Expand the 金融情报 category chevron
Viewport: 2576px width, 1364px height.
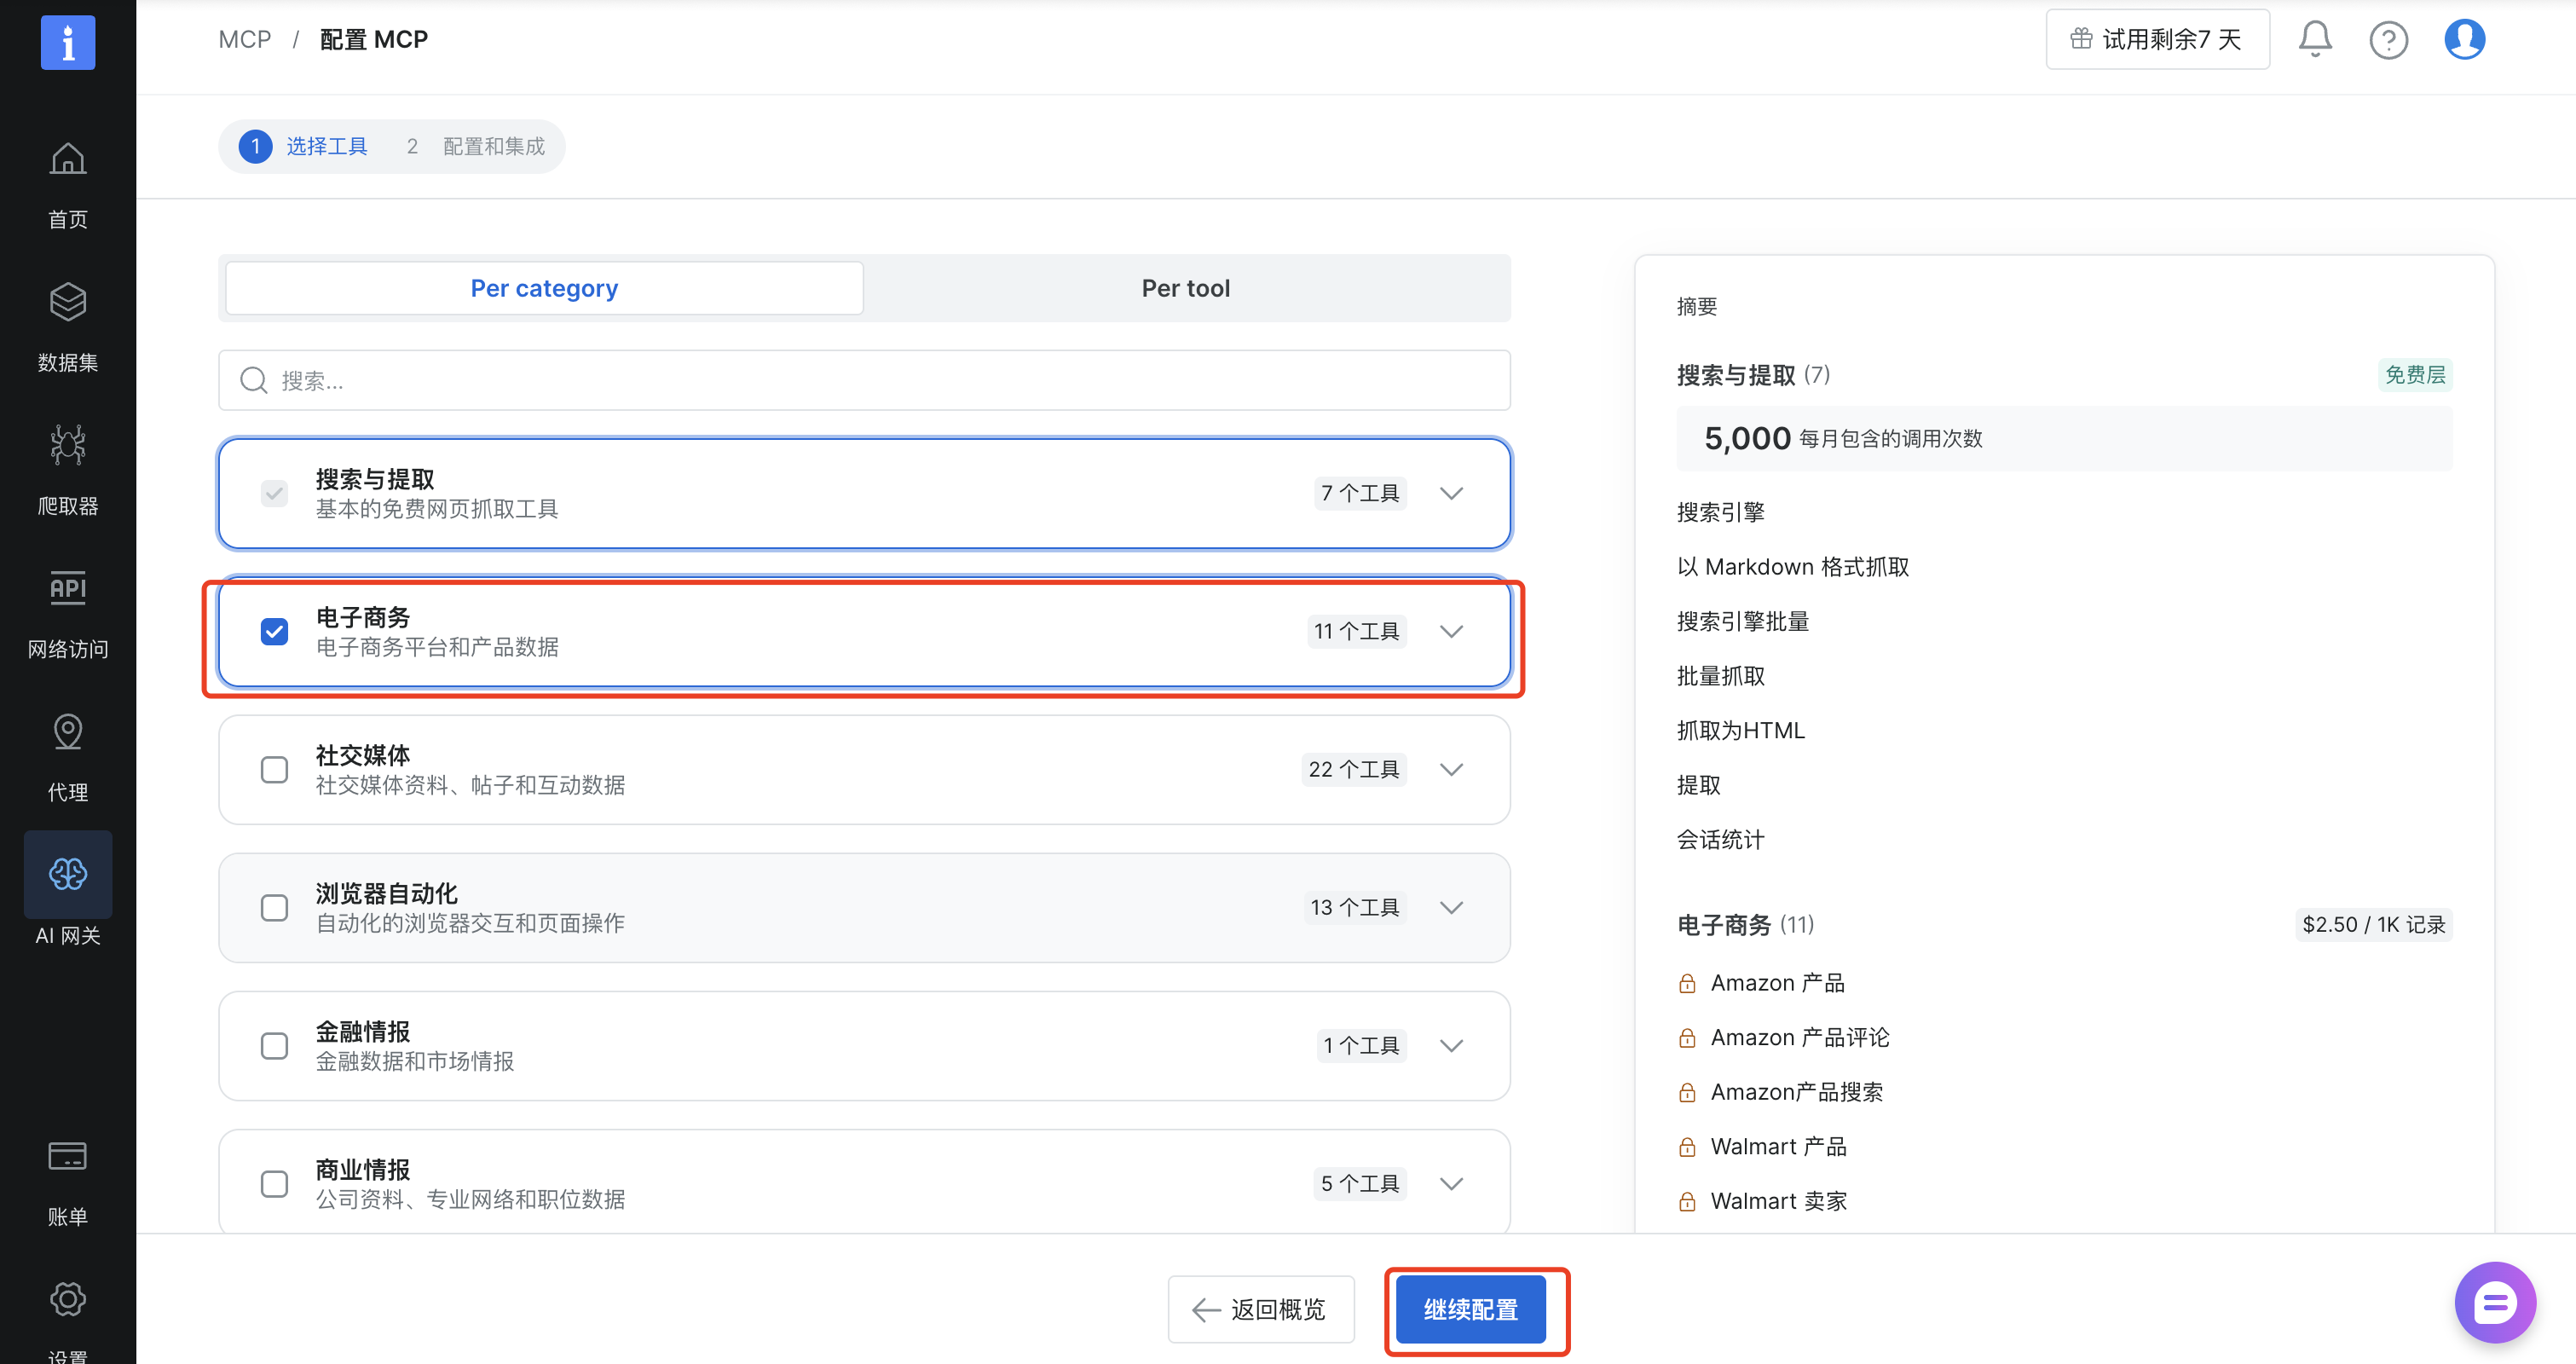pyautogui.click(x=1451, y=1046)
